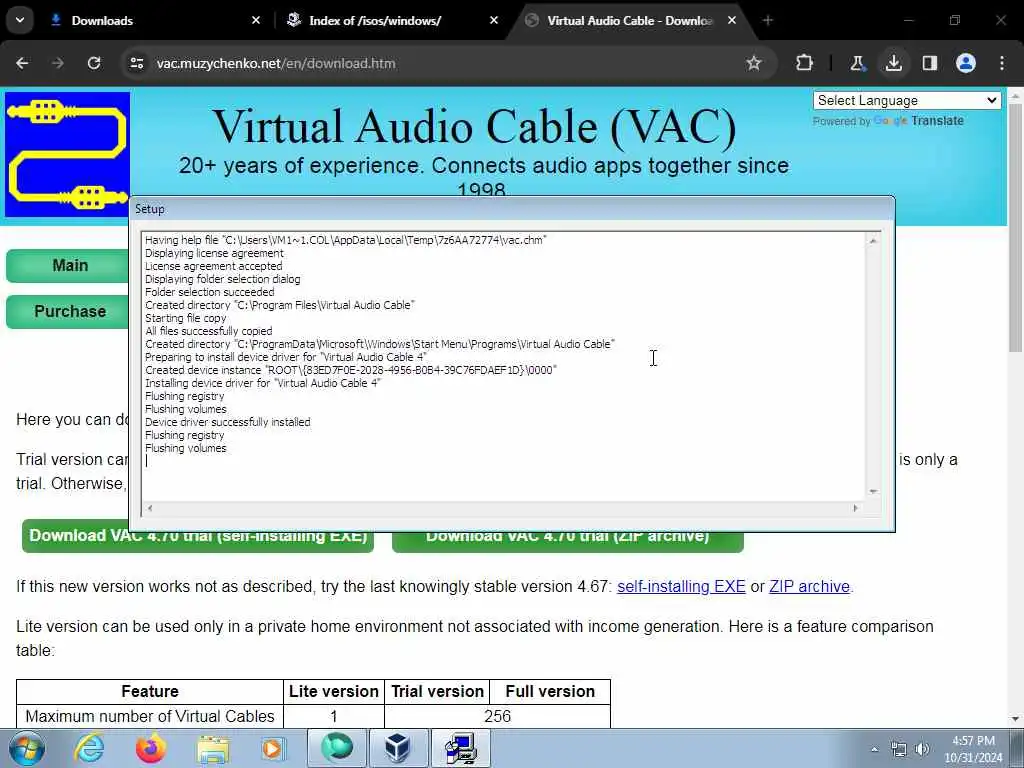
Task: Click the address bar URL
Action: click(x=276, y=63)
